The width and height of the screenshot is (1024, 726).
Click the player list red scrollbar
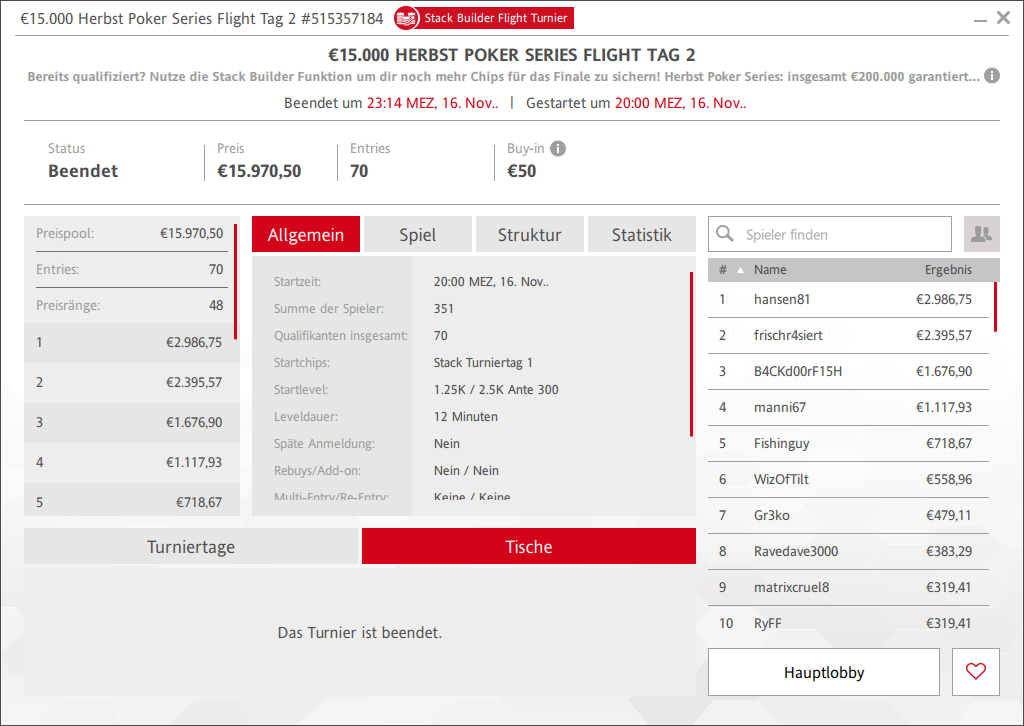[995, 306]
